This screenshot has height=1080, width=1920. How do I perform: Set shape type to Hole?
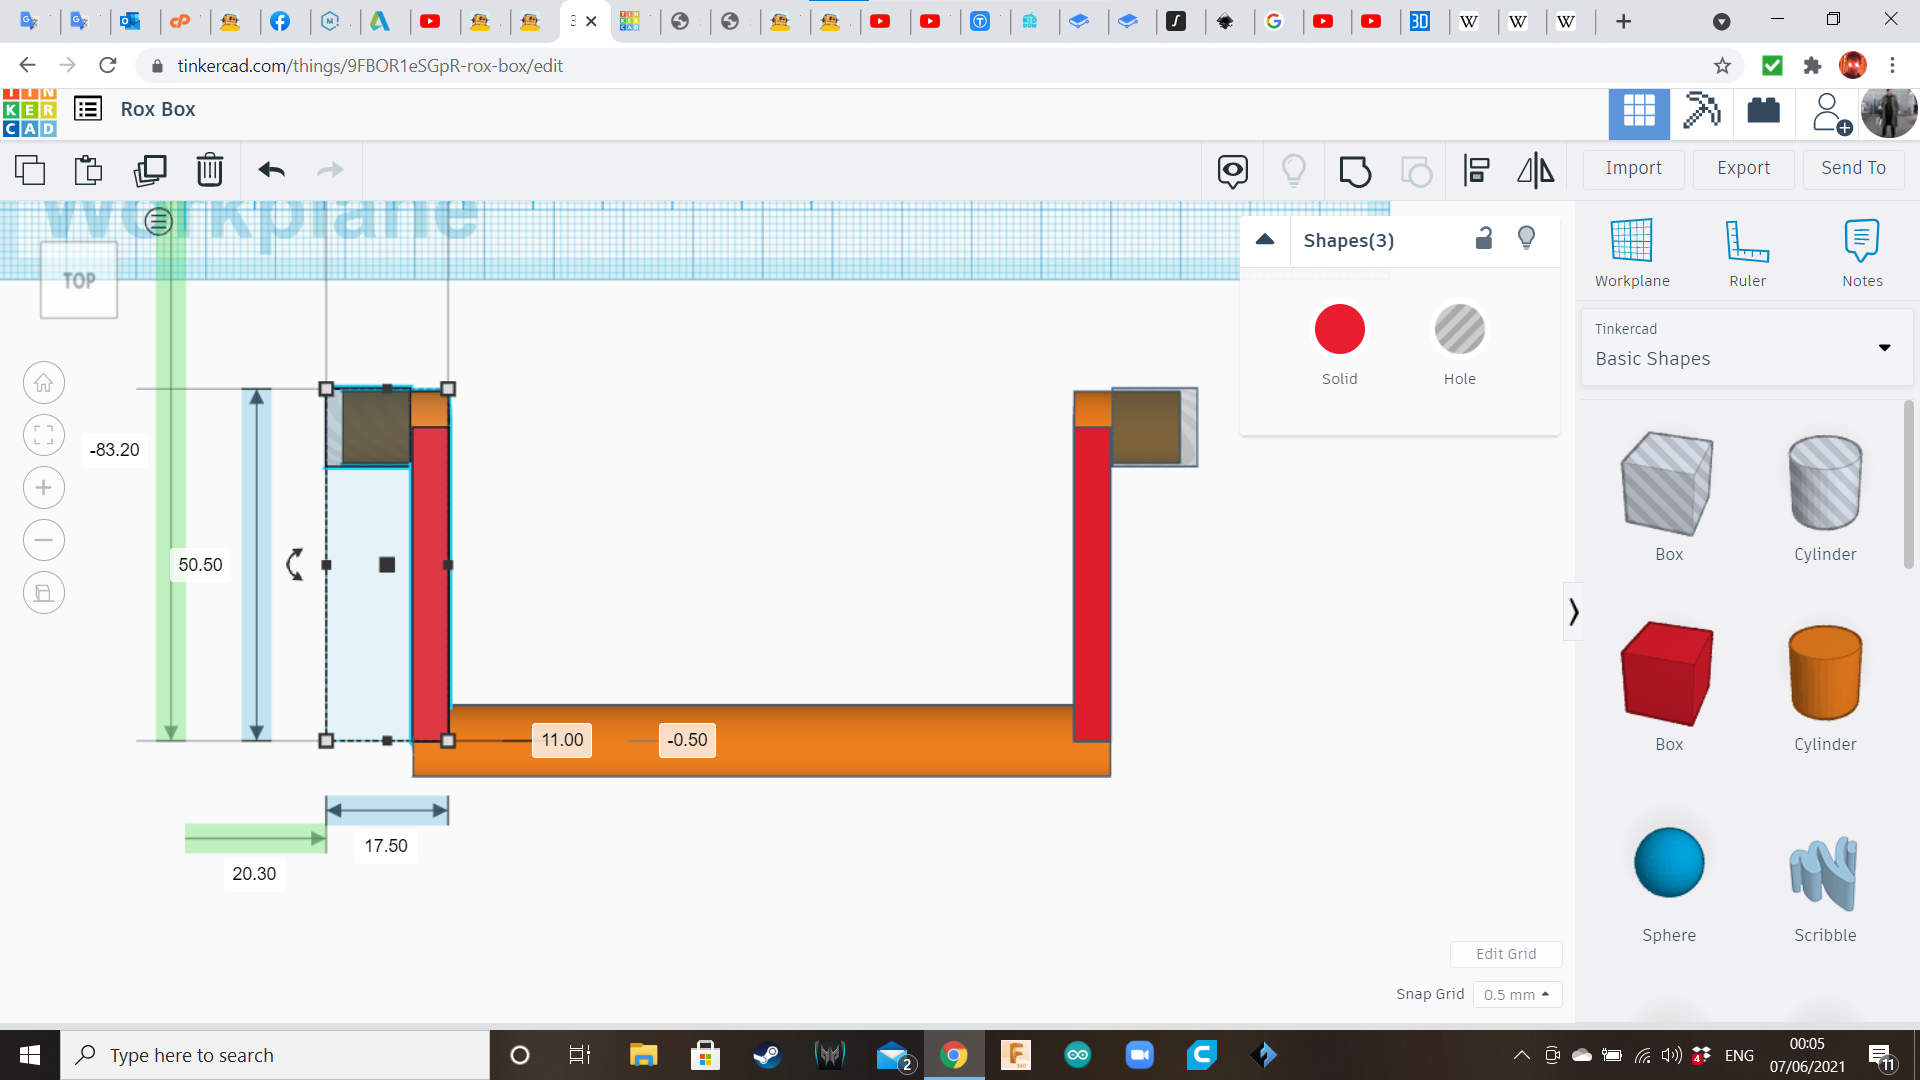pos(1459,330)
